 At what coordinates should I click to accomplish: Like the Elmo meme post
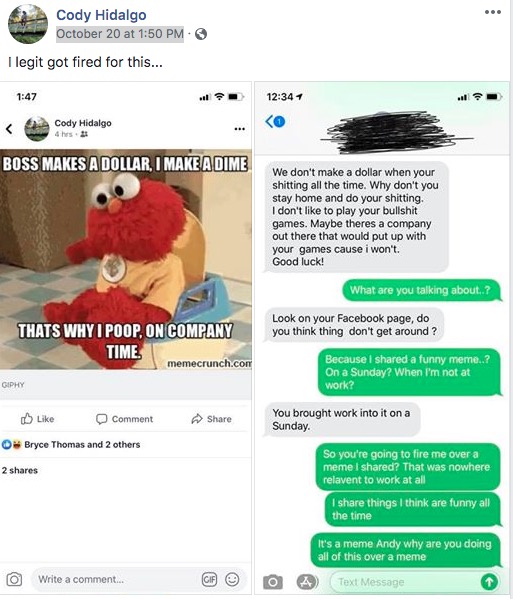tap(37, 419)
